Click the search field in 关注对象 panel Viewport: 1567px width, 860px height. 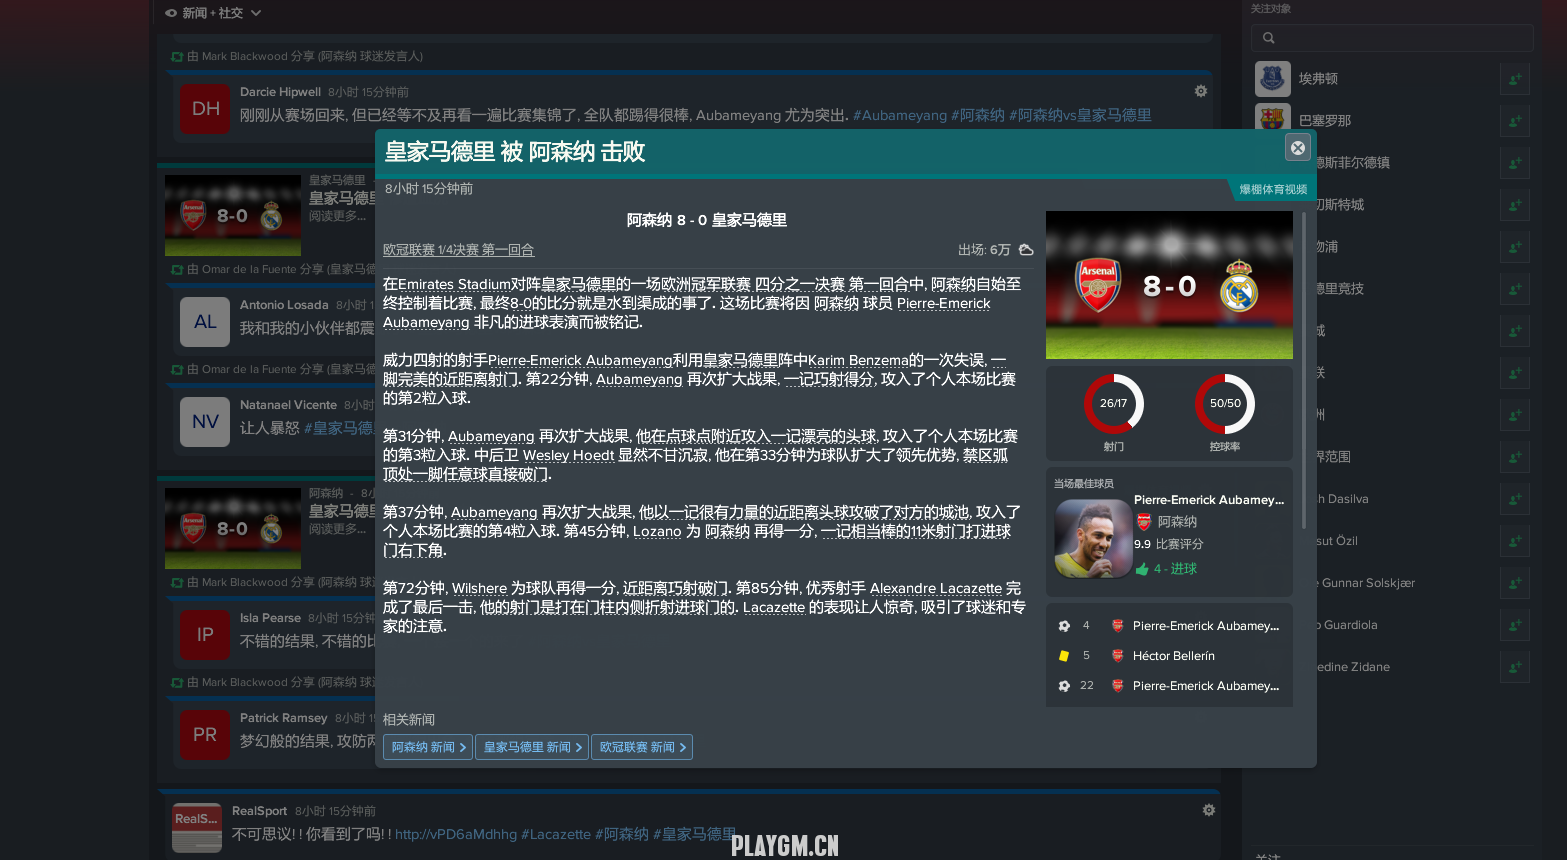click(x=1392, y=38)
